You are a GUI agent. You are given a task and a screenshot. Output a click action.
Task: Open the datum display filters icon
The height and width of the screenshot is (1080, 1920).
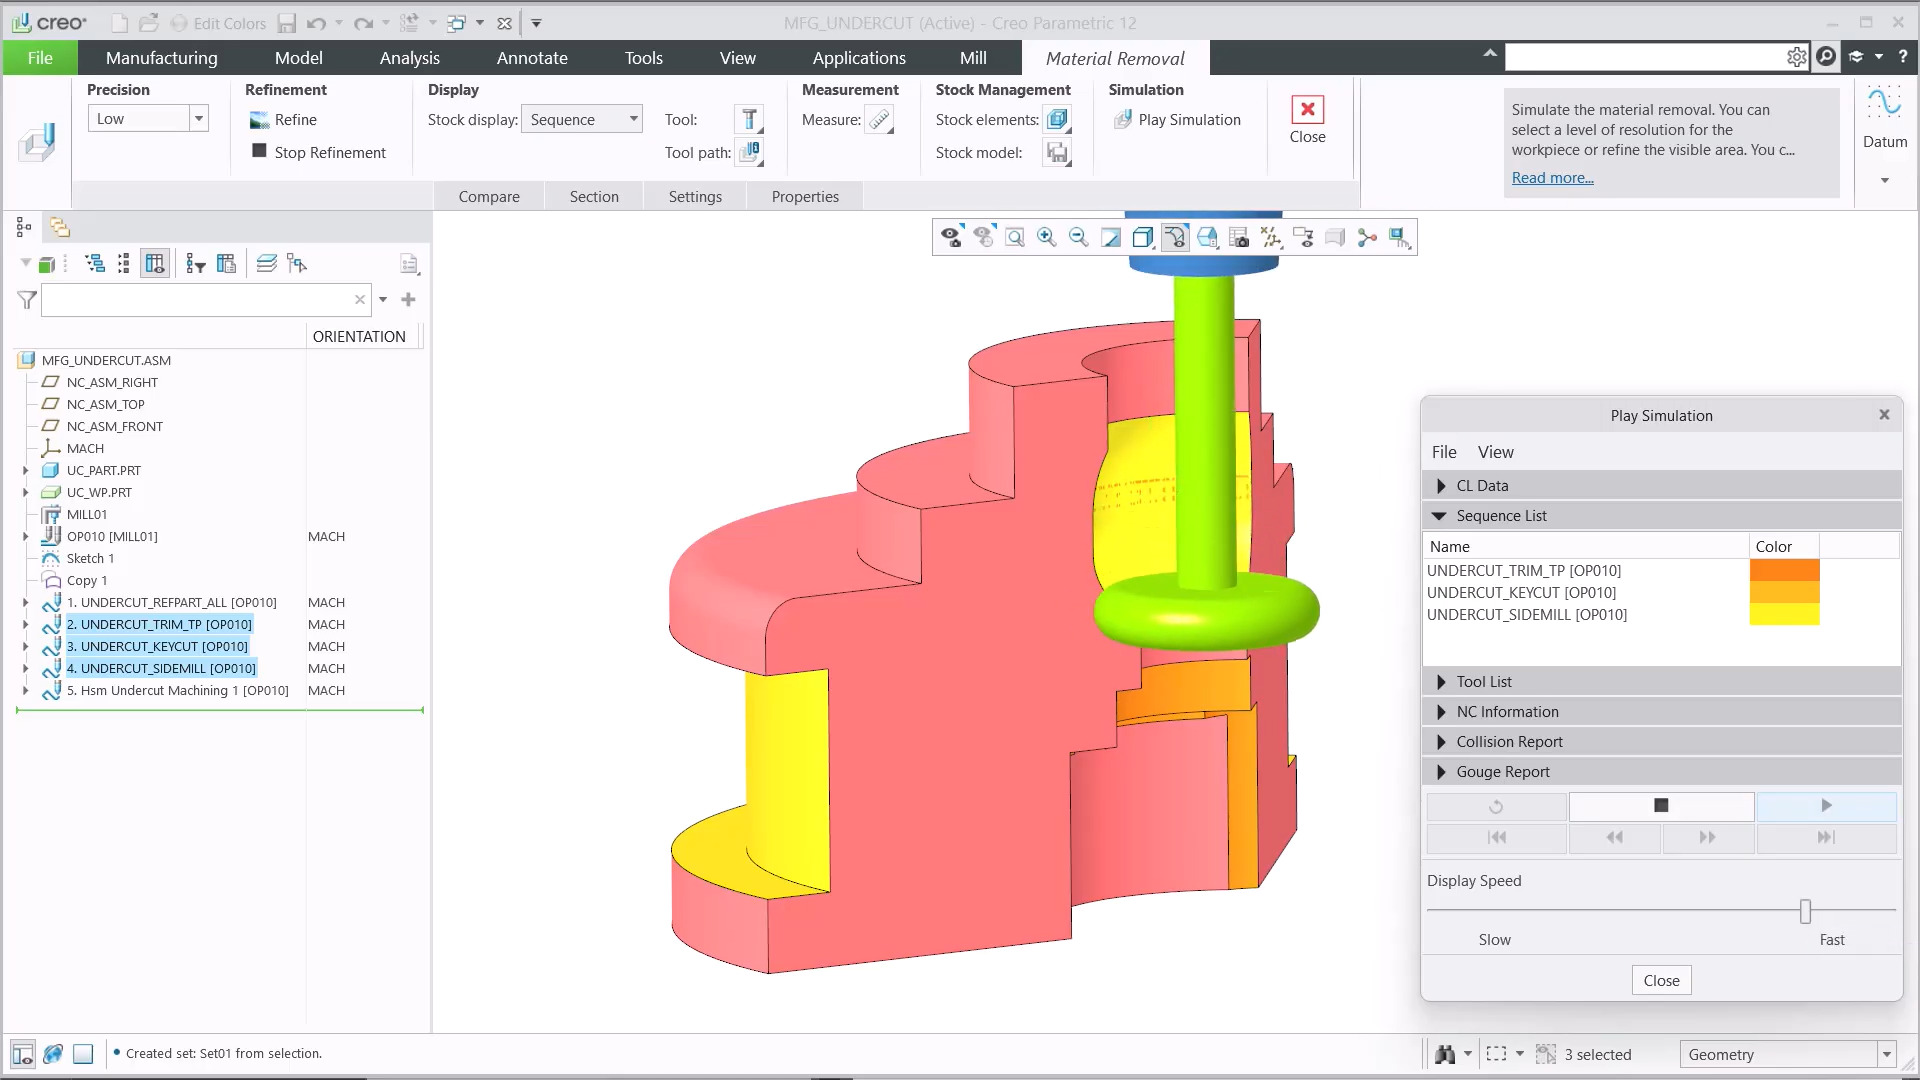pyautogui.click(x=1271, y=237)
